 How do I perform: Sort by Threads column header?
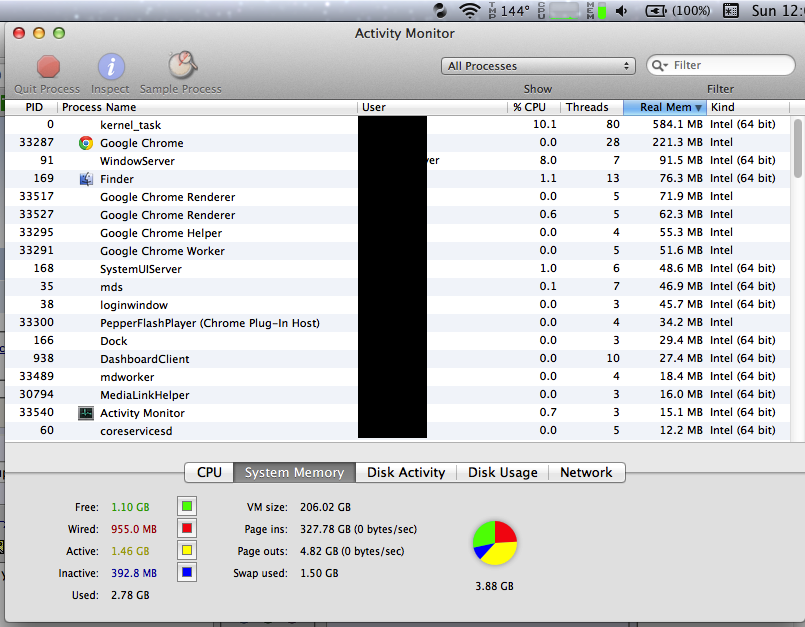point(591,107)
